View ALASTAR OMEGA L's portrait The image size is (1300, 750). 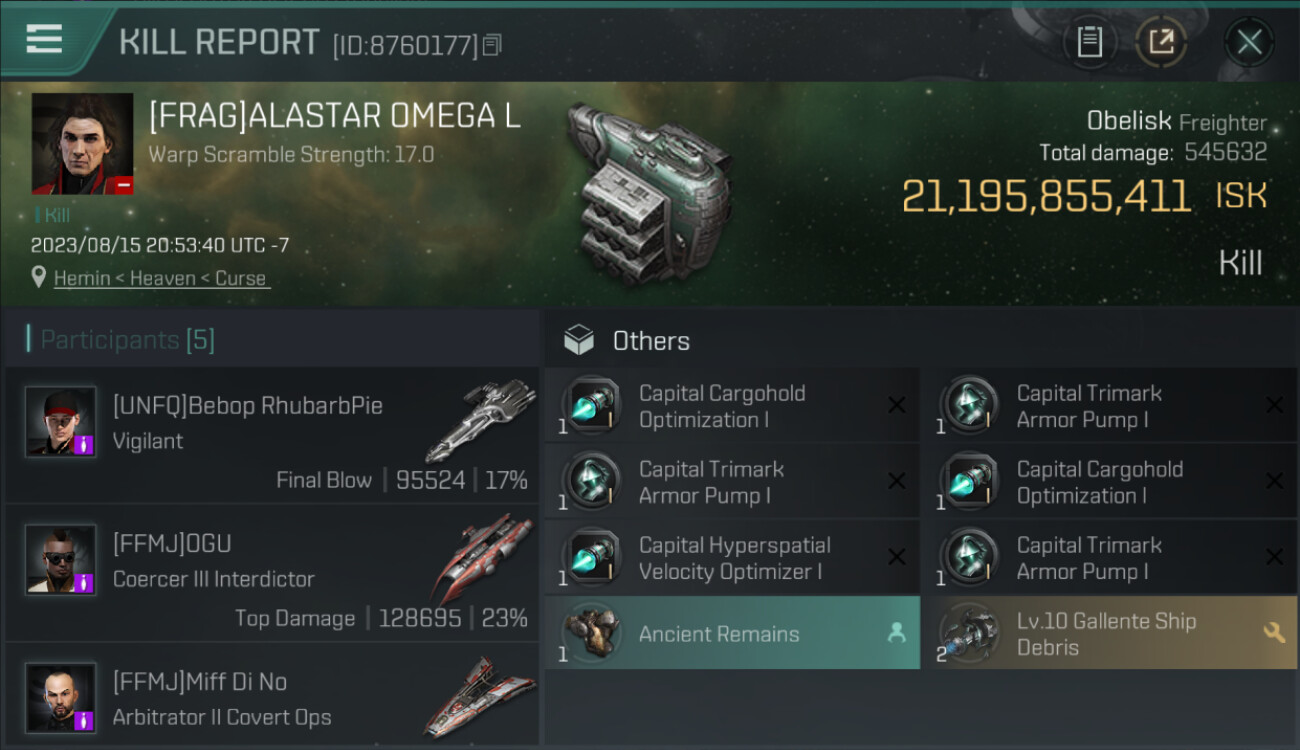click(82, 143)
